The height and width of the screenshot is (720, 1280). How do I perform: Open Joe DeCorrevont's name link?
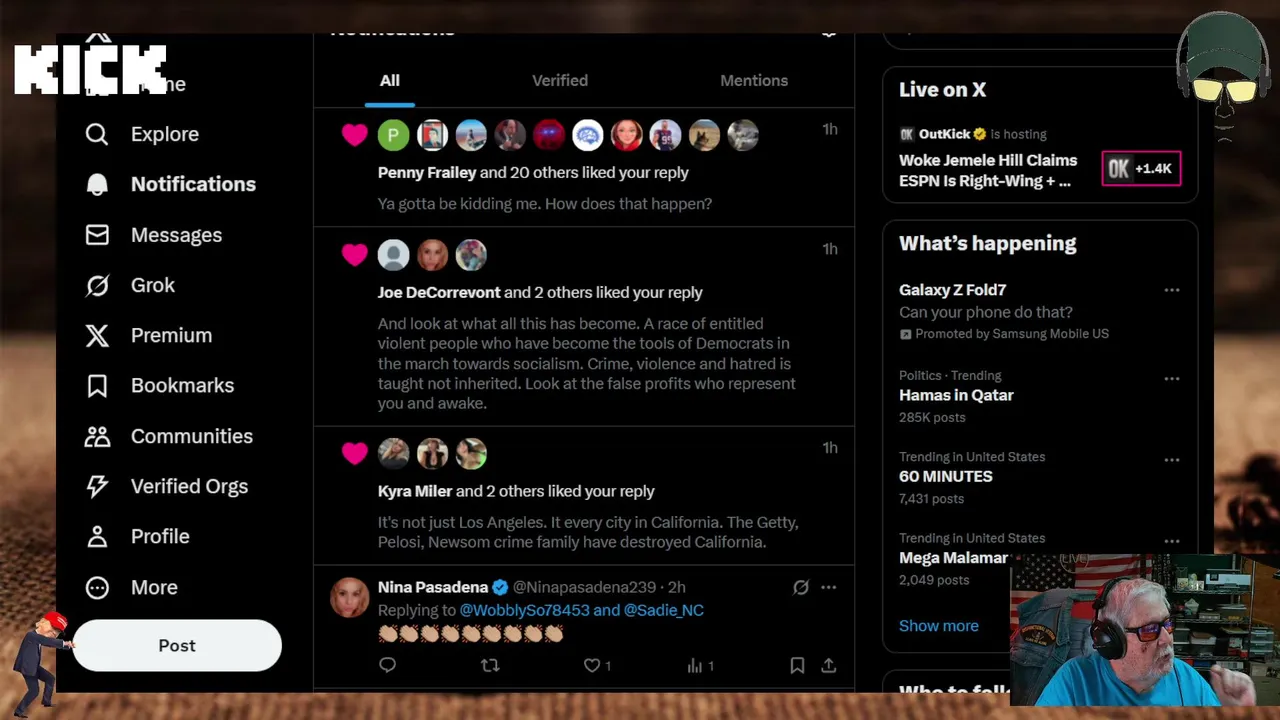tap(439, 292)
